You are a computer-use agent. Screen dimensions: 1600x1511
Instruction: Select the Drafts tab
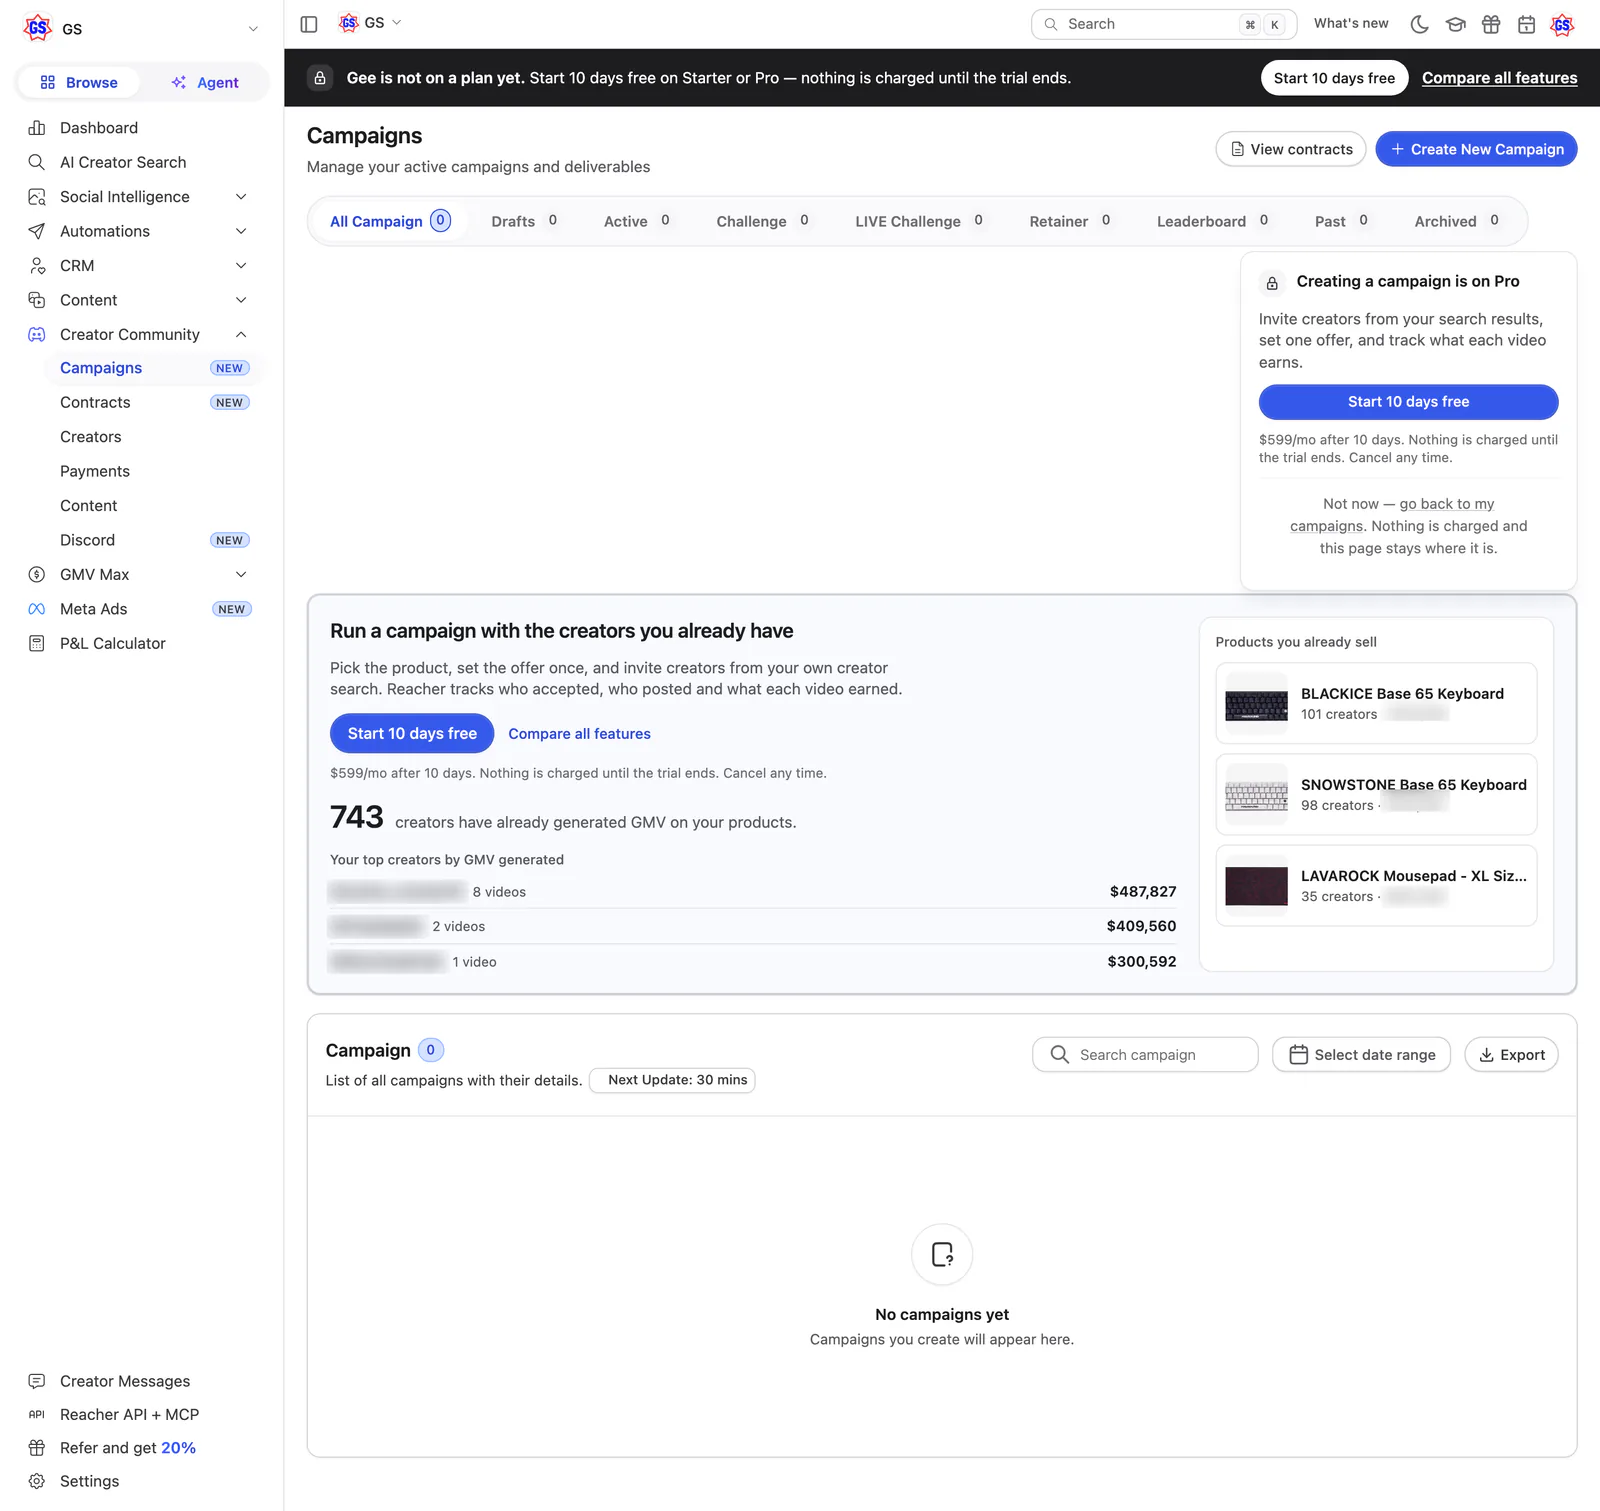pyautogui.click(x=524, y=221)
